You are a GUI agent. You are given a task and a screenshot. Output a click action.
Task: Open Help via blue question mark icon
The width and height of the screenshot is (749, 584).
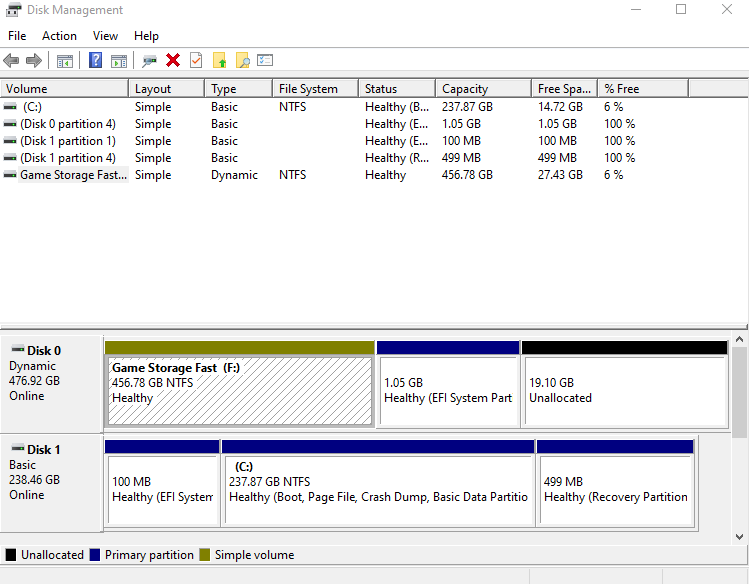[x=95, y=60]
